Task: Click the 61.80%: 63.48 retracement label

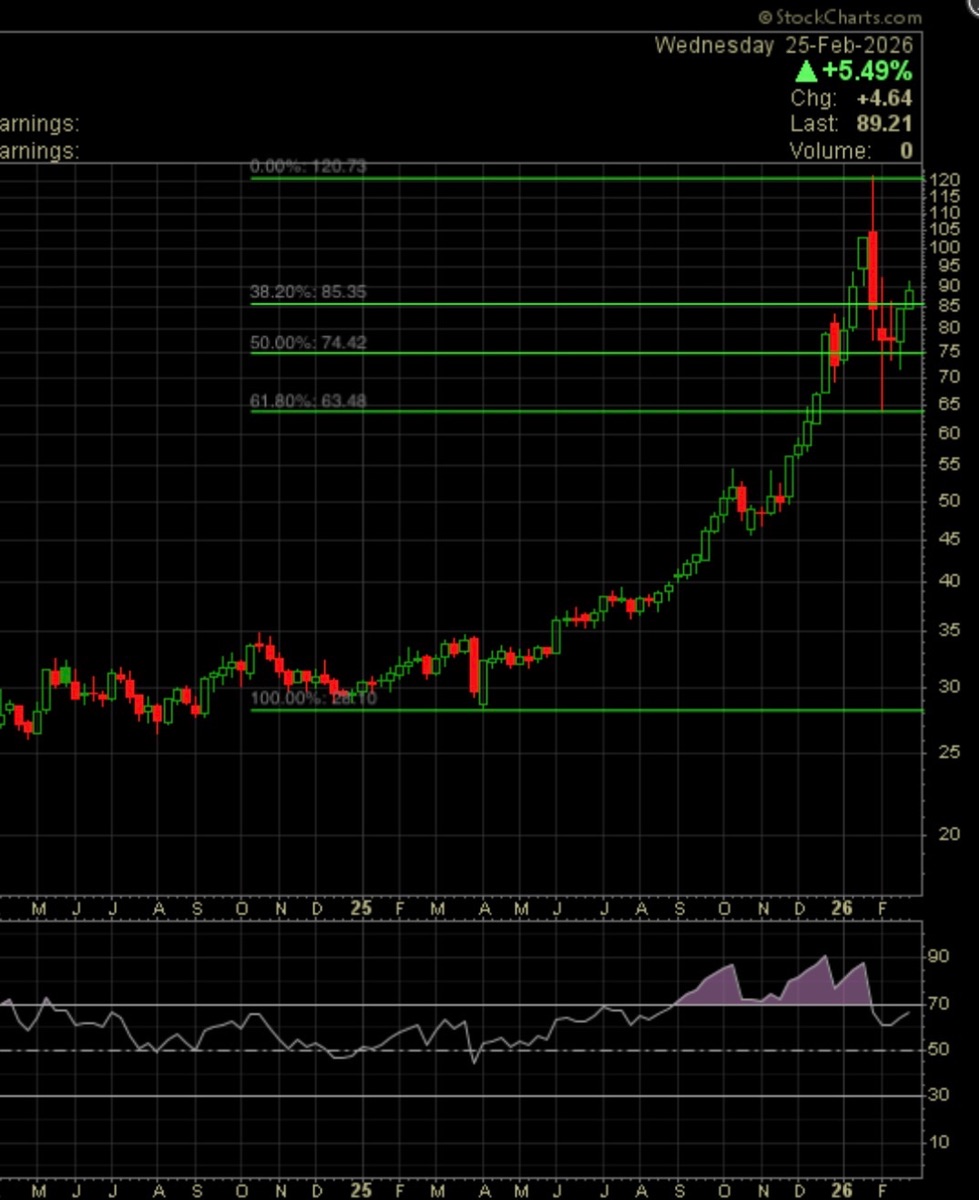Action: click(x=308, y=402)
